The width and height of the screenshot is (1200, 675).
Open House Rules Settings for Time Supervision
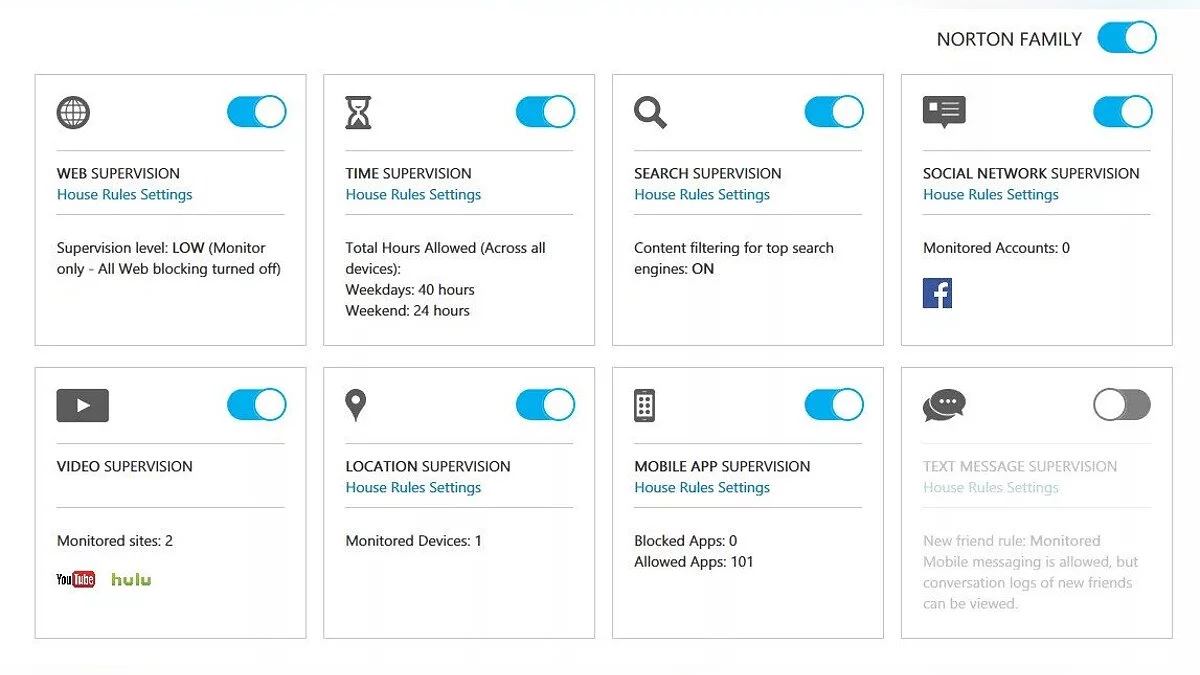click(413, 195)
